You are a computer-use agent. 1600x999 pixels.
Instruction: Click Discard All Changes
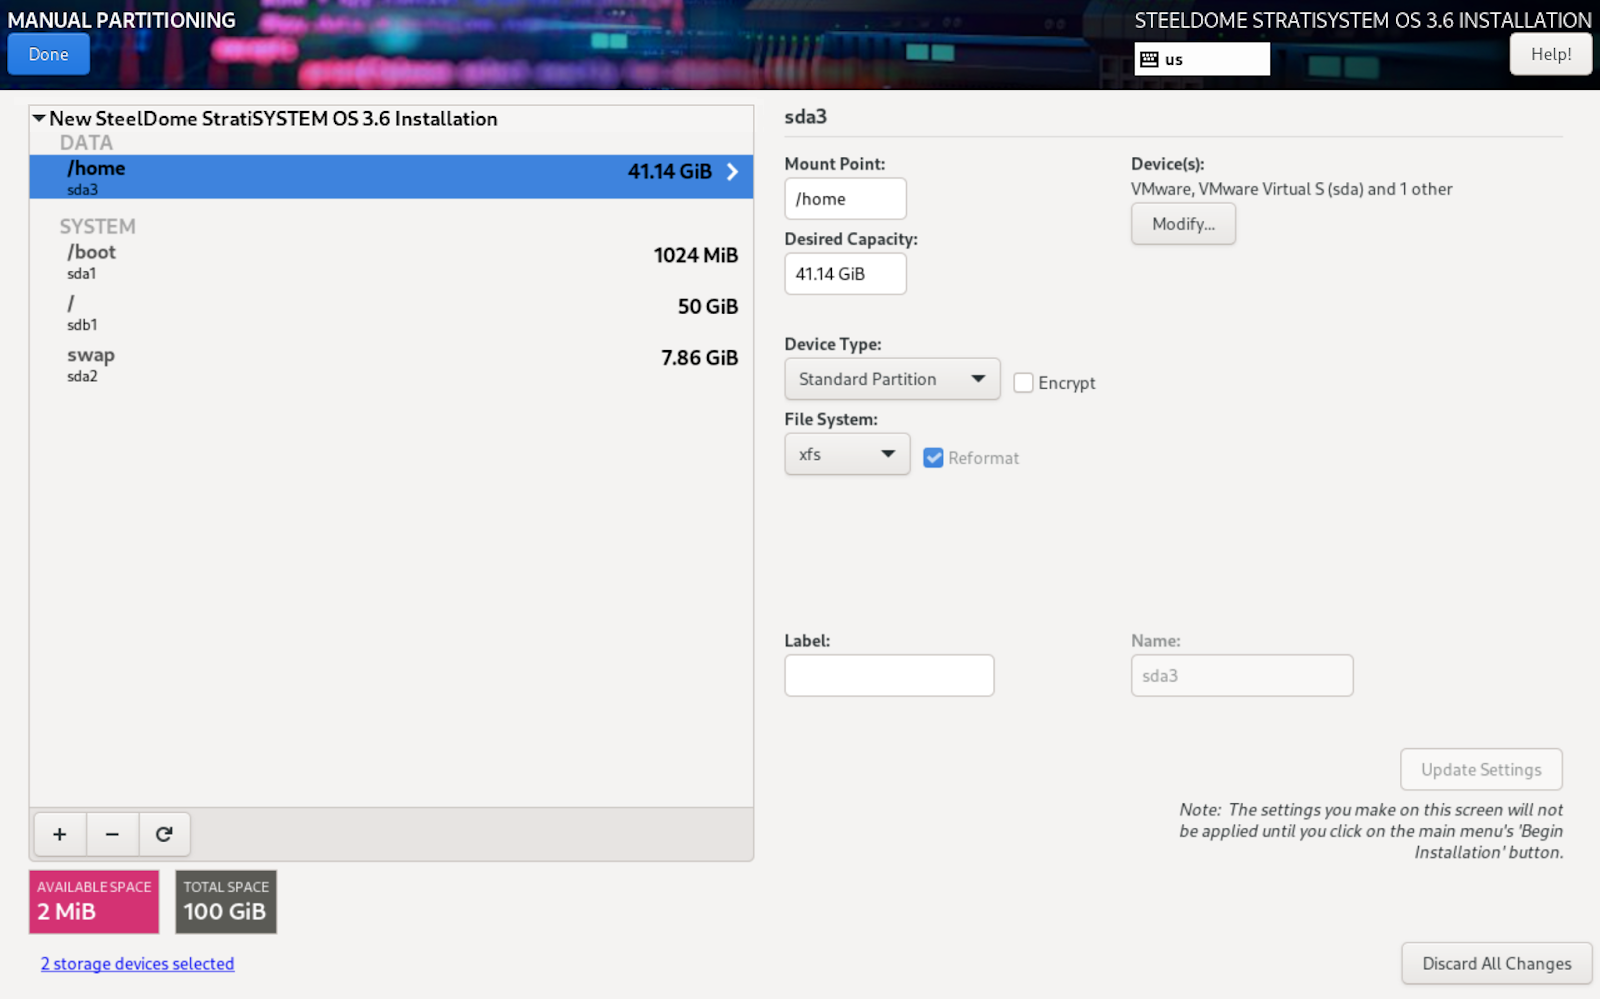(1496, 963)
